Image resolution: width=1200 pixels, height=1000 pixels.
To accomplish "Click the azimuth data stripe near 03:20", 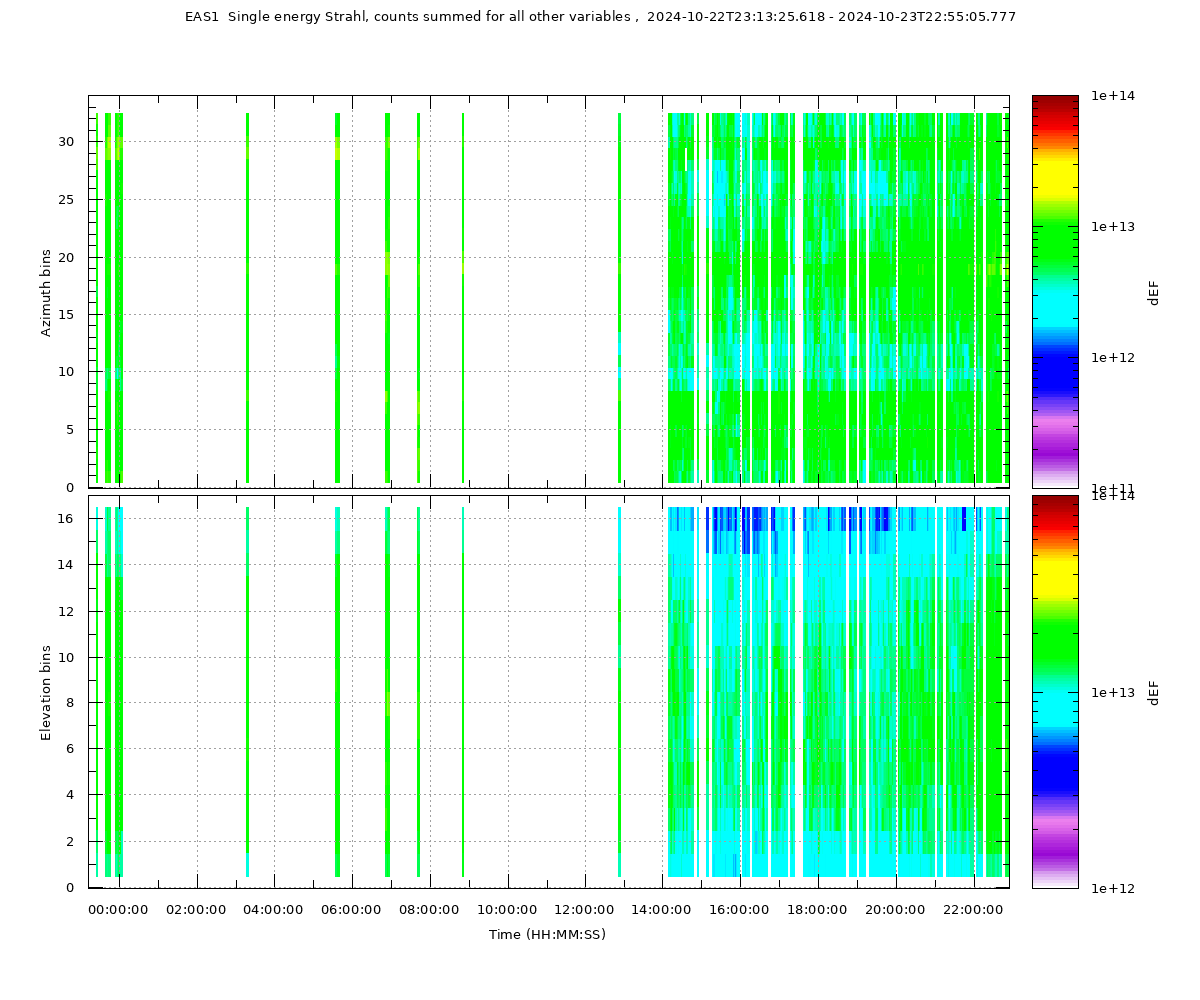I will pyautogui.click(x=247, y=298).
